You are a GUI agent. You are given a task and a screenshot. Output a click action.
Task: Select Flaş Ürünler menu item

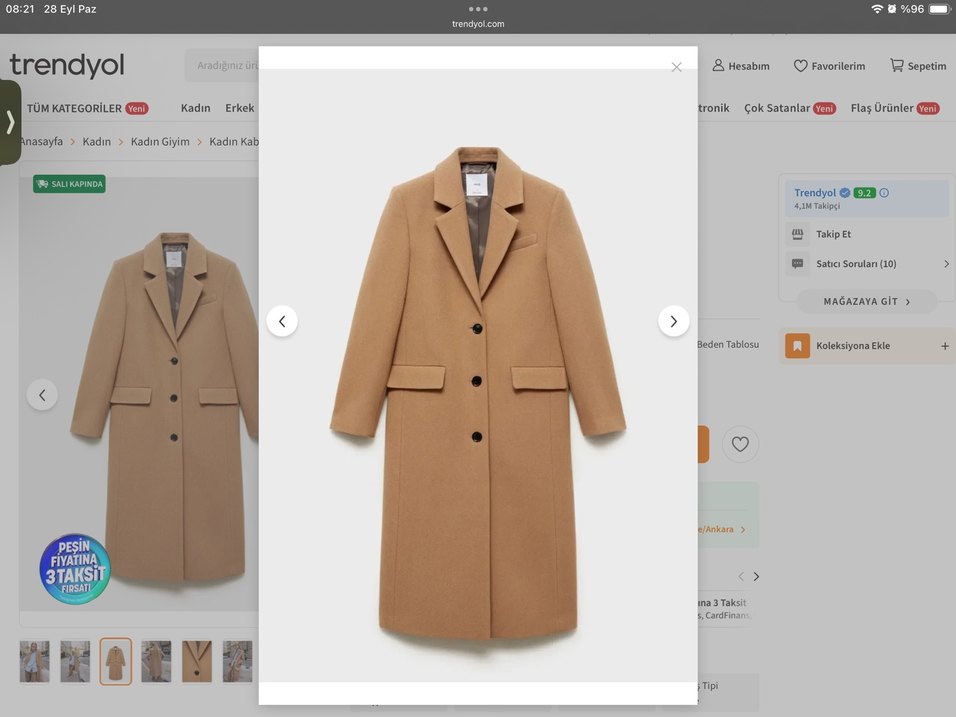tap(882, 108)
